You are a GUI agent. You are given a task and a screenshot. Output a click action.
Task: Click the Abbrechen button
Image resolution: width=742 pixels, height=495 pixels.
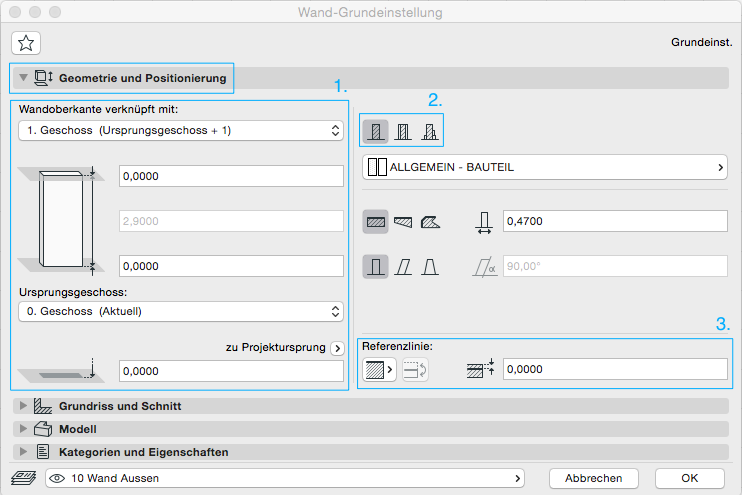pos(593,478)
